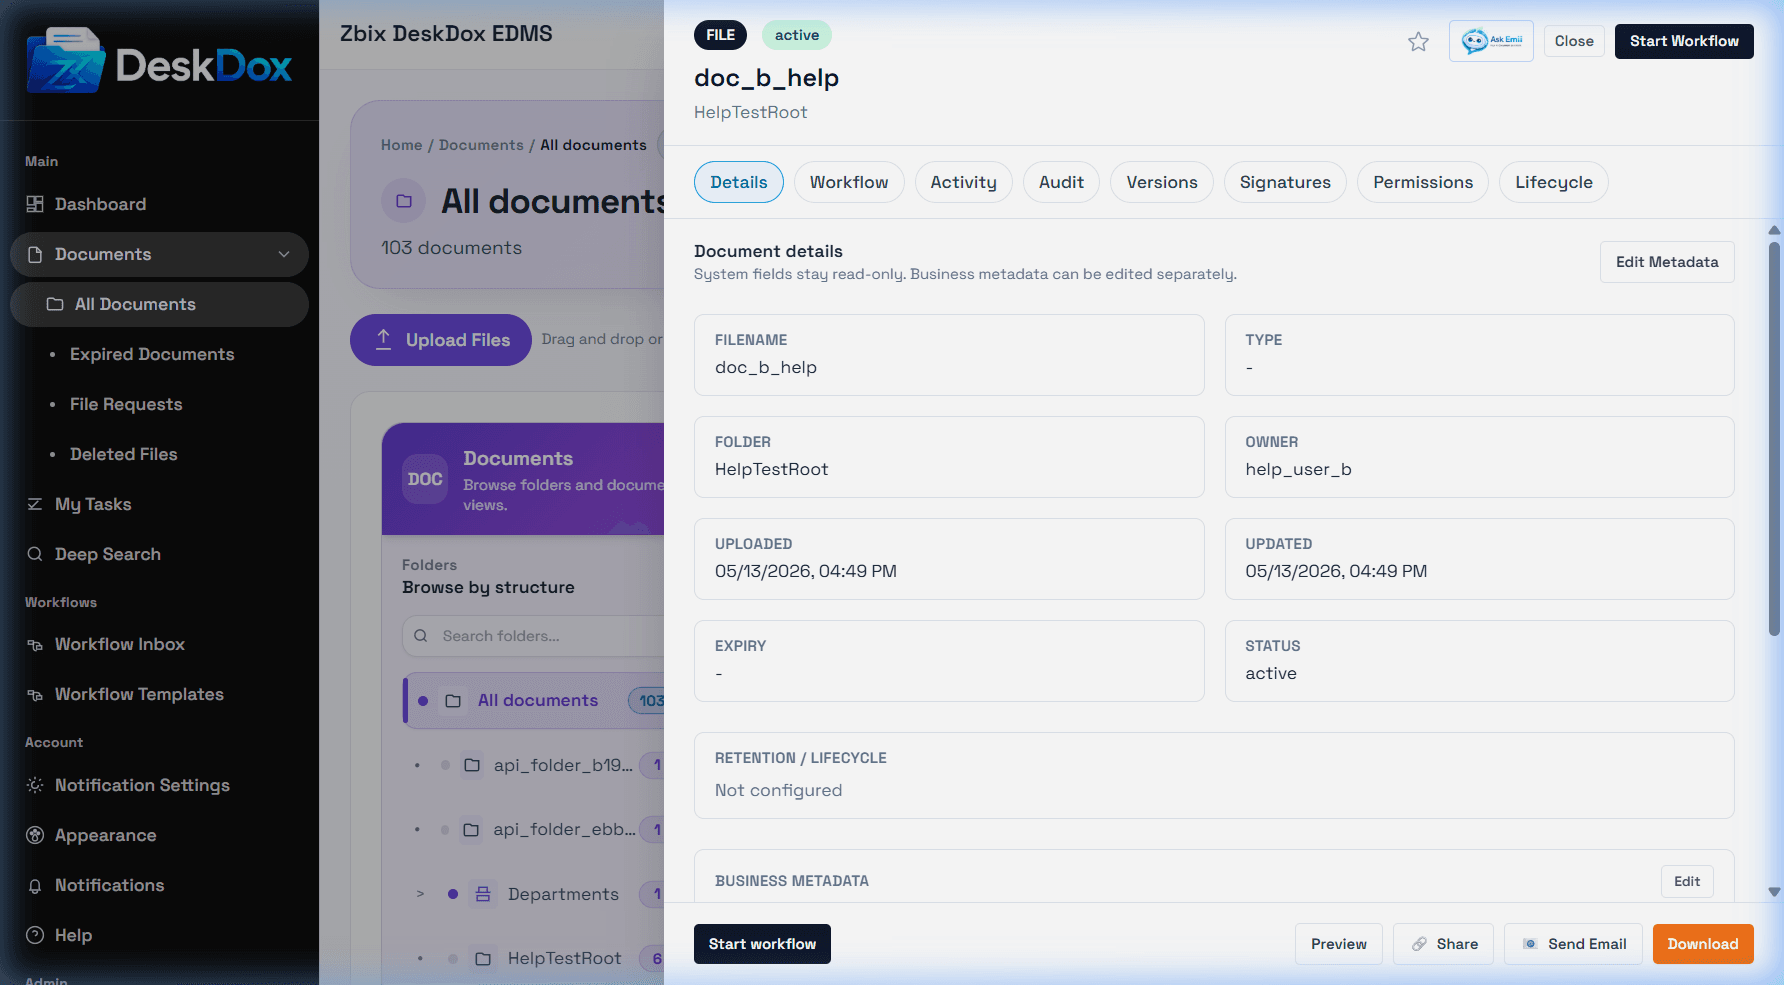Screen dimensions: 1784x985
Task: Click the bottom Start workflow button
Action: click(x=762, y=944)
